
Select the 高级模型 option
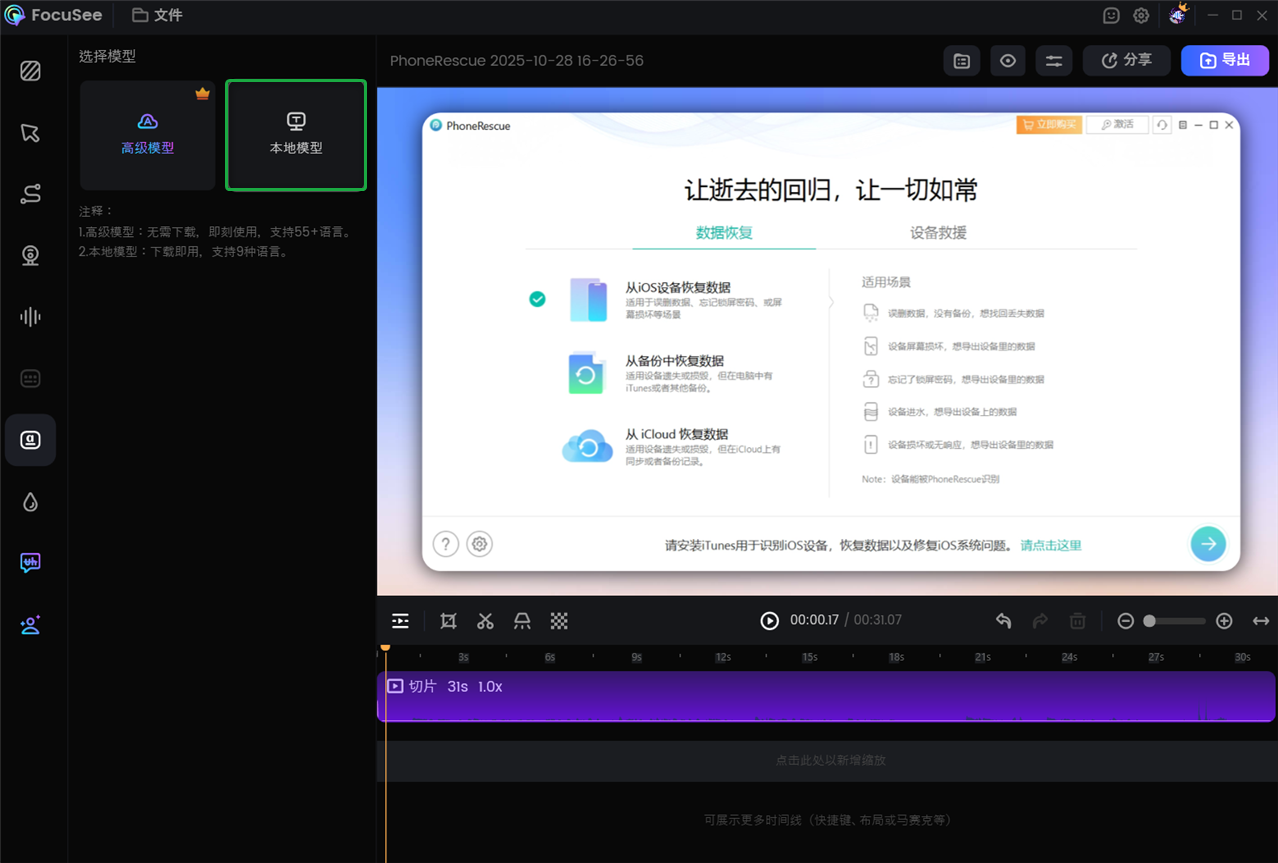point(147,135)
